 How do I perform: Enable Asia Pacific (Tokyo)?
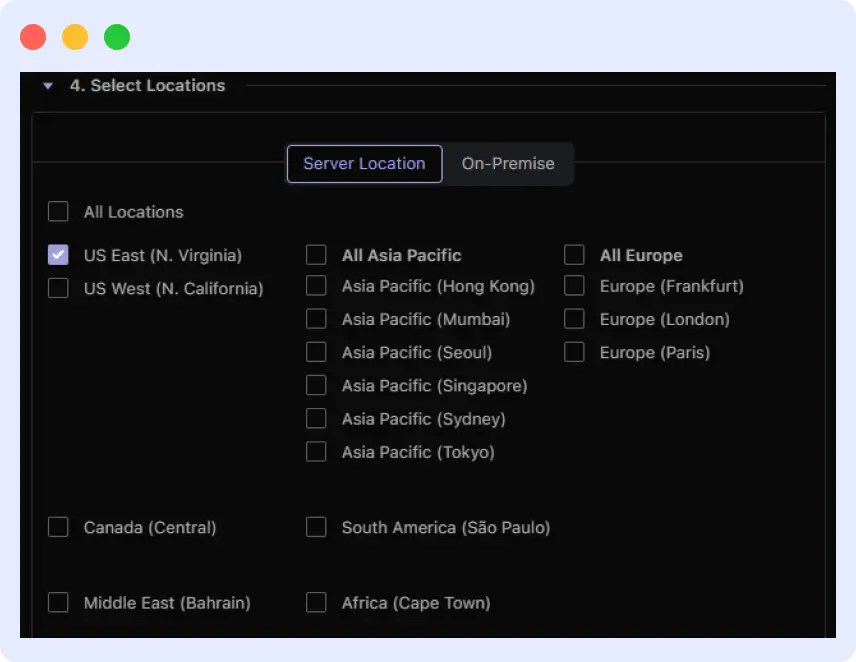(316, 451)
